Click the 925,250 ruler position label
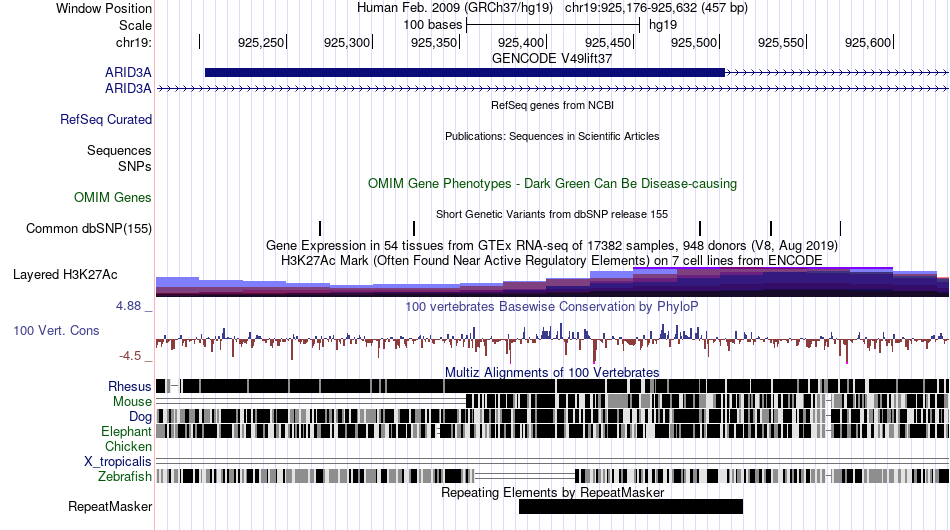 [261, 42]
